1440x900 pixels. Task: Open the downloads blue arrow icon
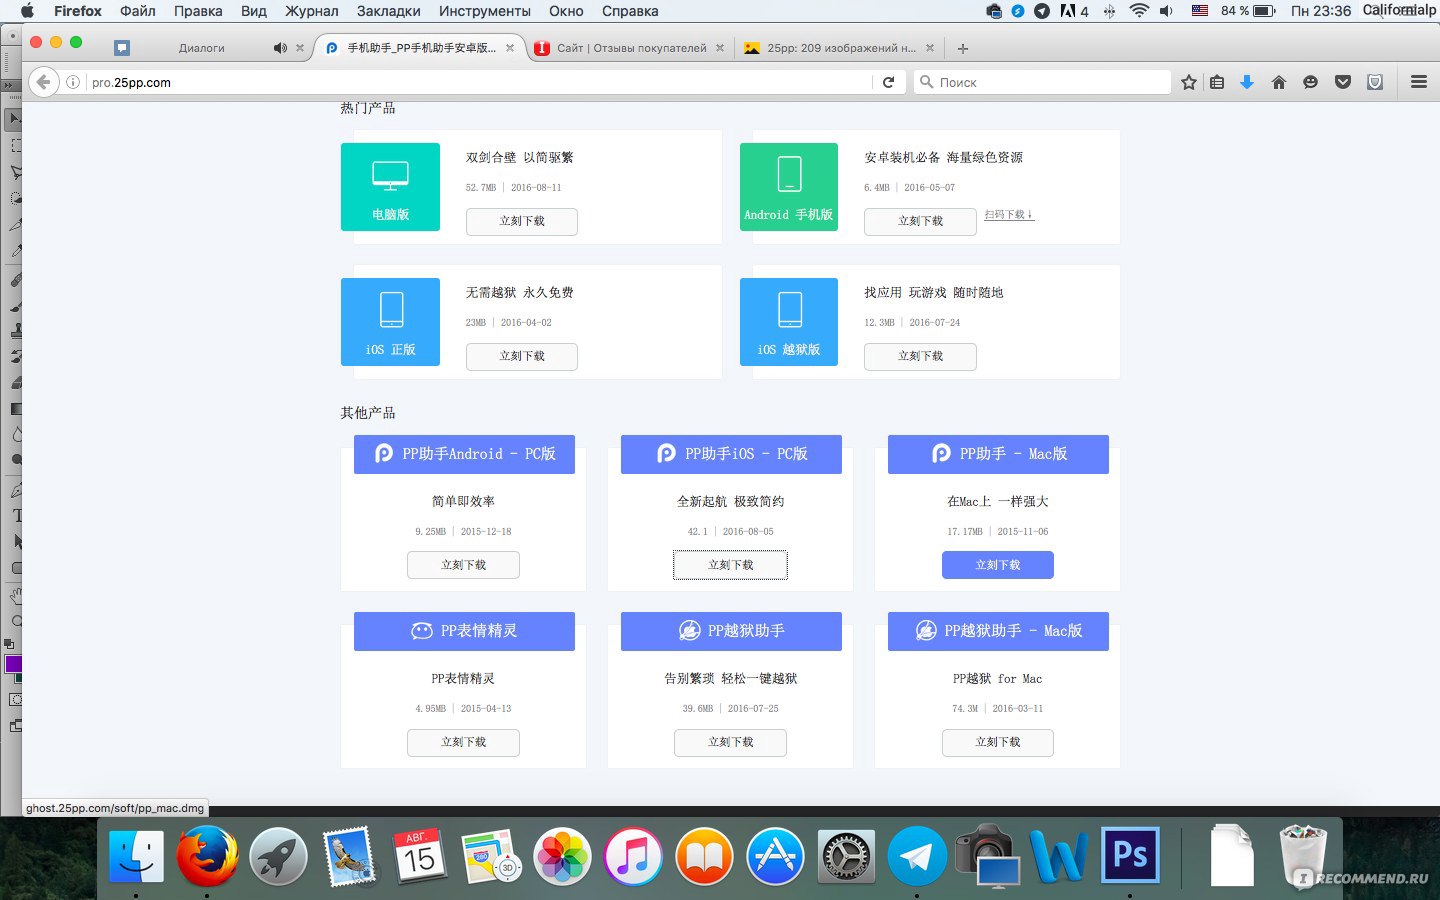pyautogui.click(x=1247, y=82)
